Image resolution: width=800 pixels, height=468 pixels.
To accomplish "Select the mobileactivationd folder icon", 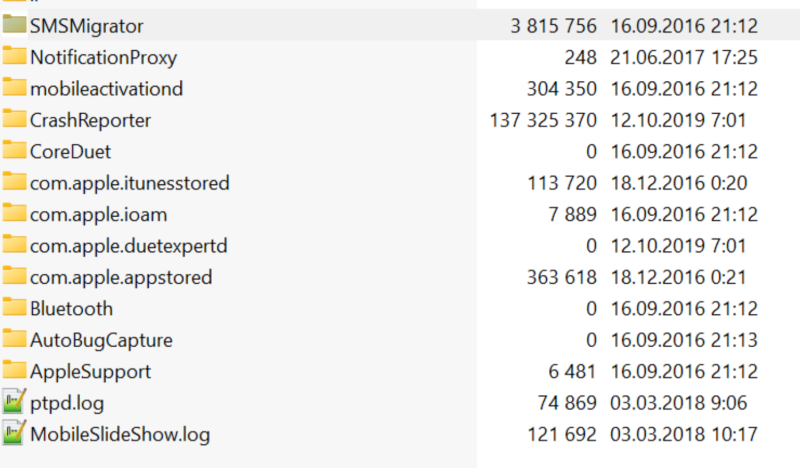I will click(14, 88).
